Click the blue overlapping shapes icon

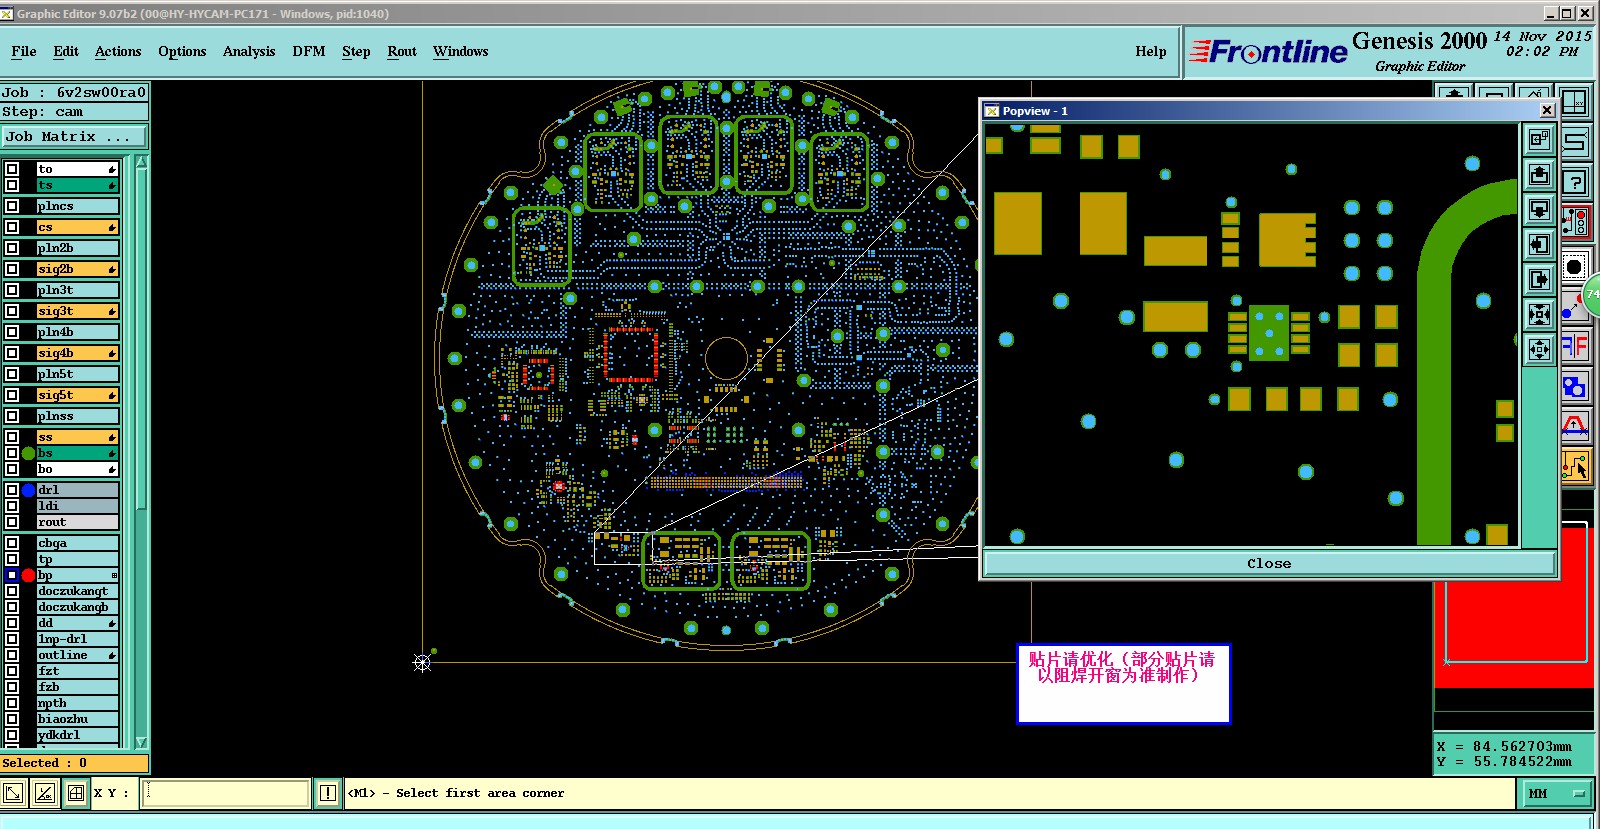[1574, 386]
